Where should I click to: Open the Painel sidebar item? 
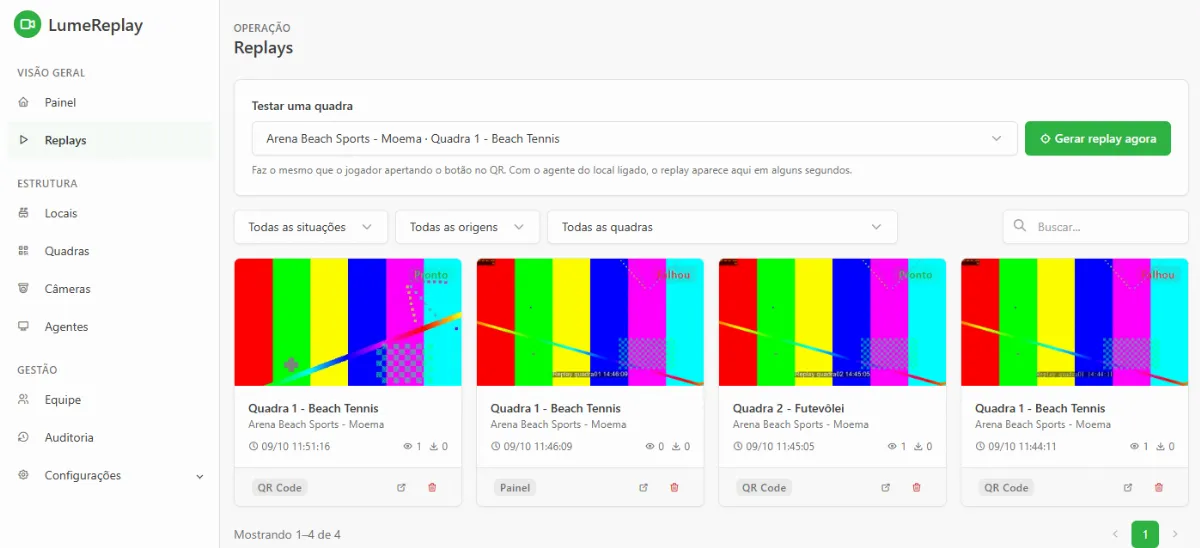(x=109, y=103)
